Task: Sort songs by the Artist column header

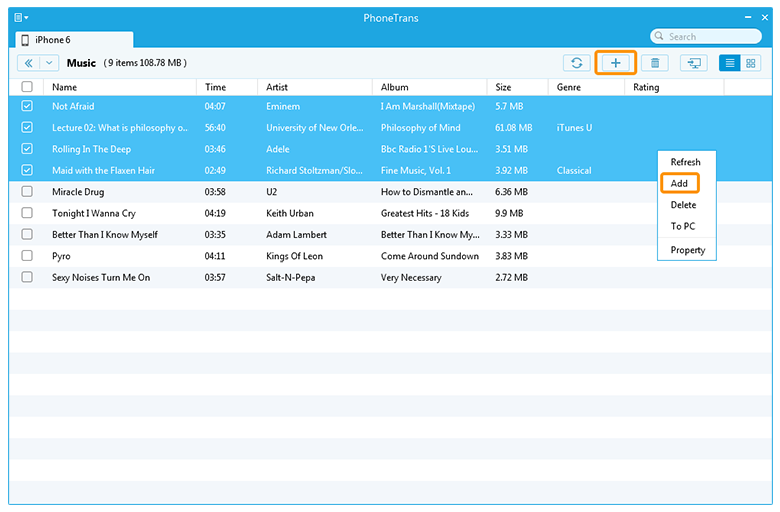Action: coord(280,87)
